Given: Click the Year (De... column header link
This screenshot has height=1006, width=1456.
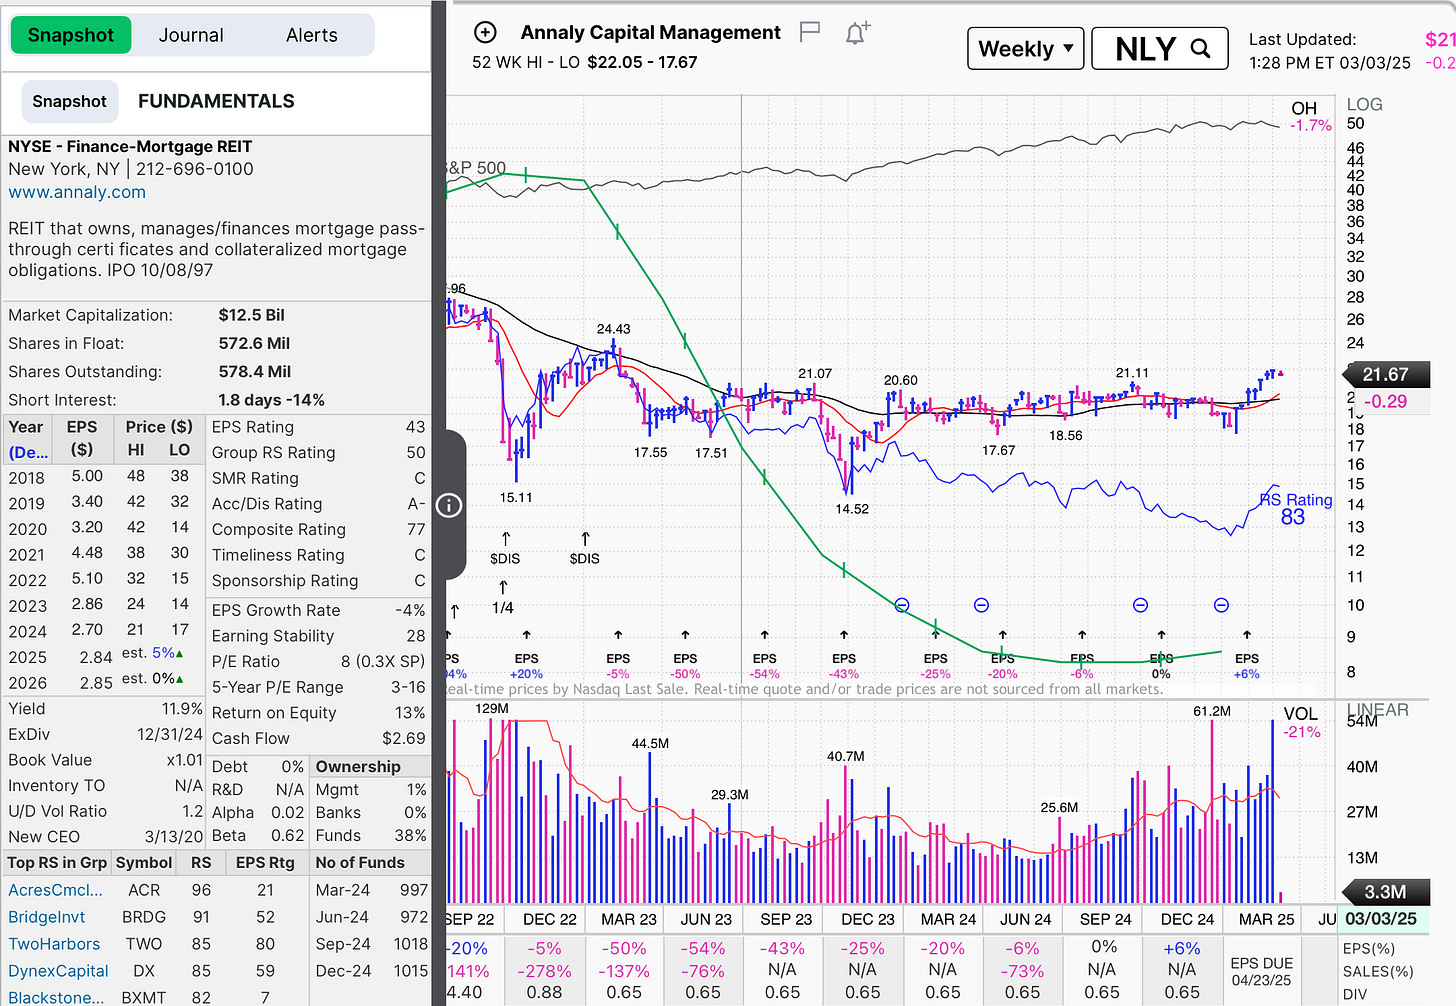Looking at the screenshot, I should coord(28,439).
